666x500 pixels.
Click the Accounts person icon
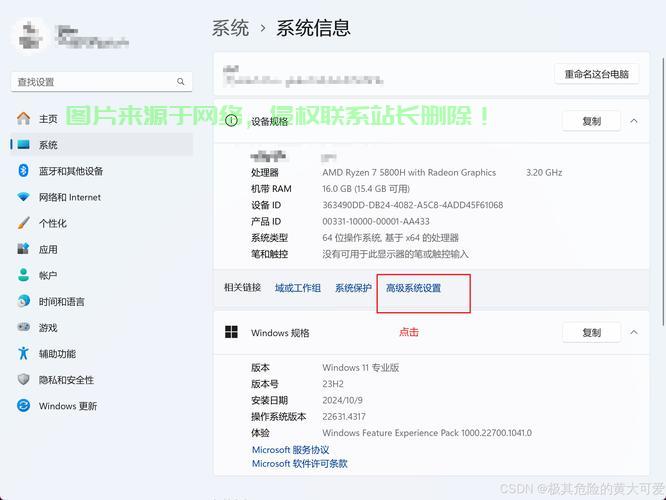tap(23, 275)
